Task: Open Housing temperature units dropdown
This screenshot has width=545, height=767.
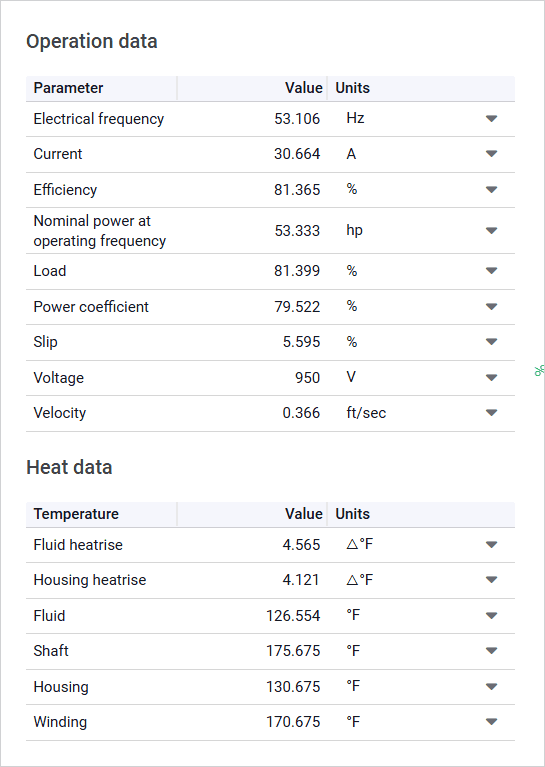Action: tap(491, 686)
